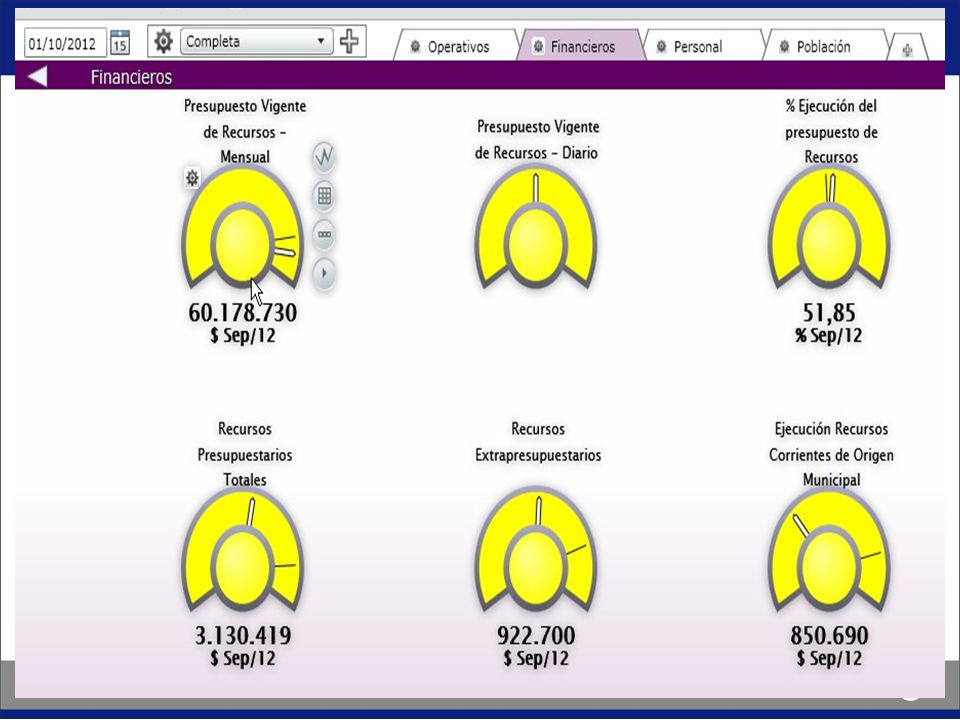This screenshot has width=960, height=720.
Task: Open the small gear on Presupuesto Mensual gauge
Action: click(192, 178)
